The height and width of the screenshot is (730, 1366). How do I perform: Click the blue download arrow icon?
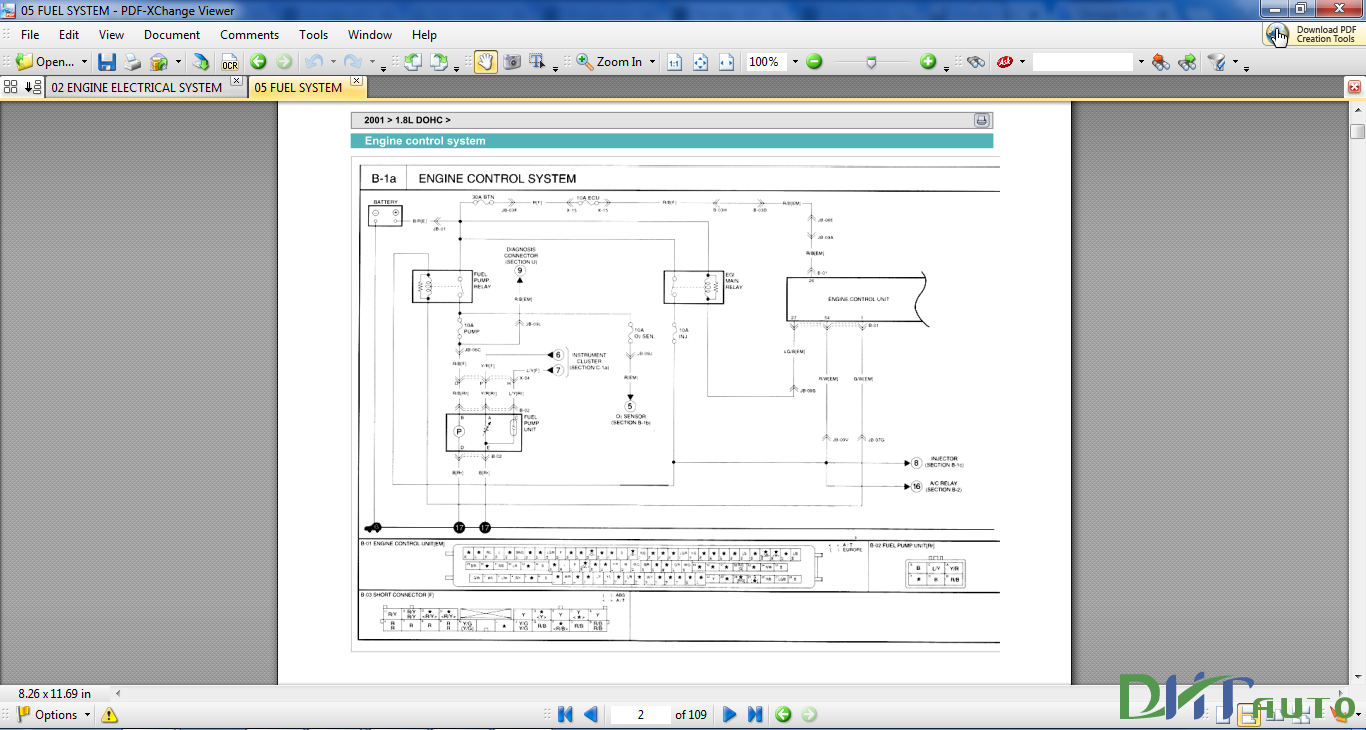[x=202, y=62]
